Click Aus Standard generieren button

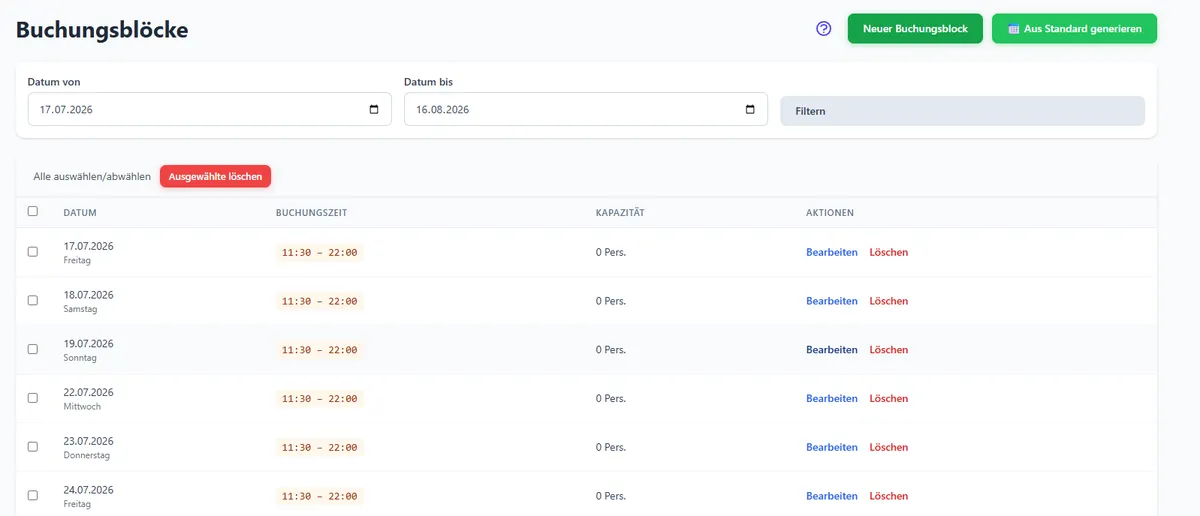coord(1074,29)
